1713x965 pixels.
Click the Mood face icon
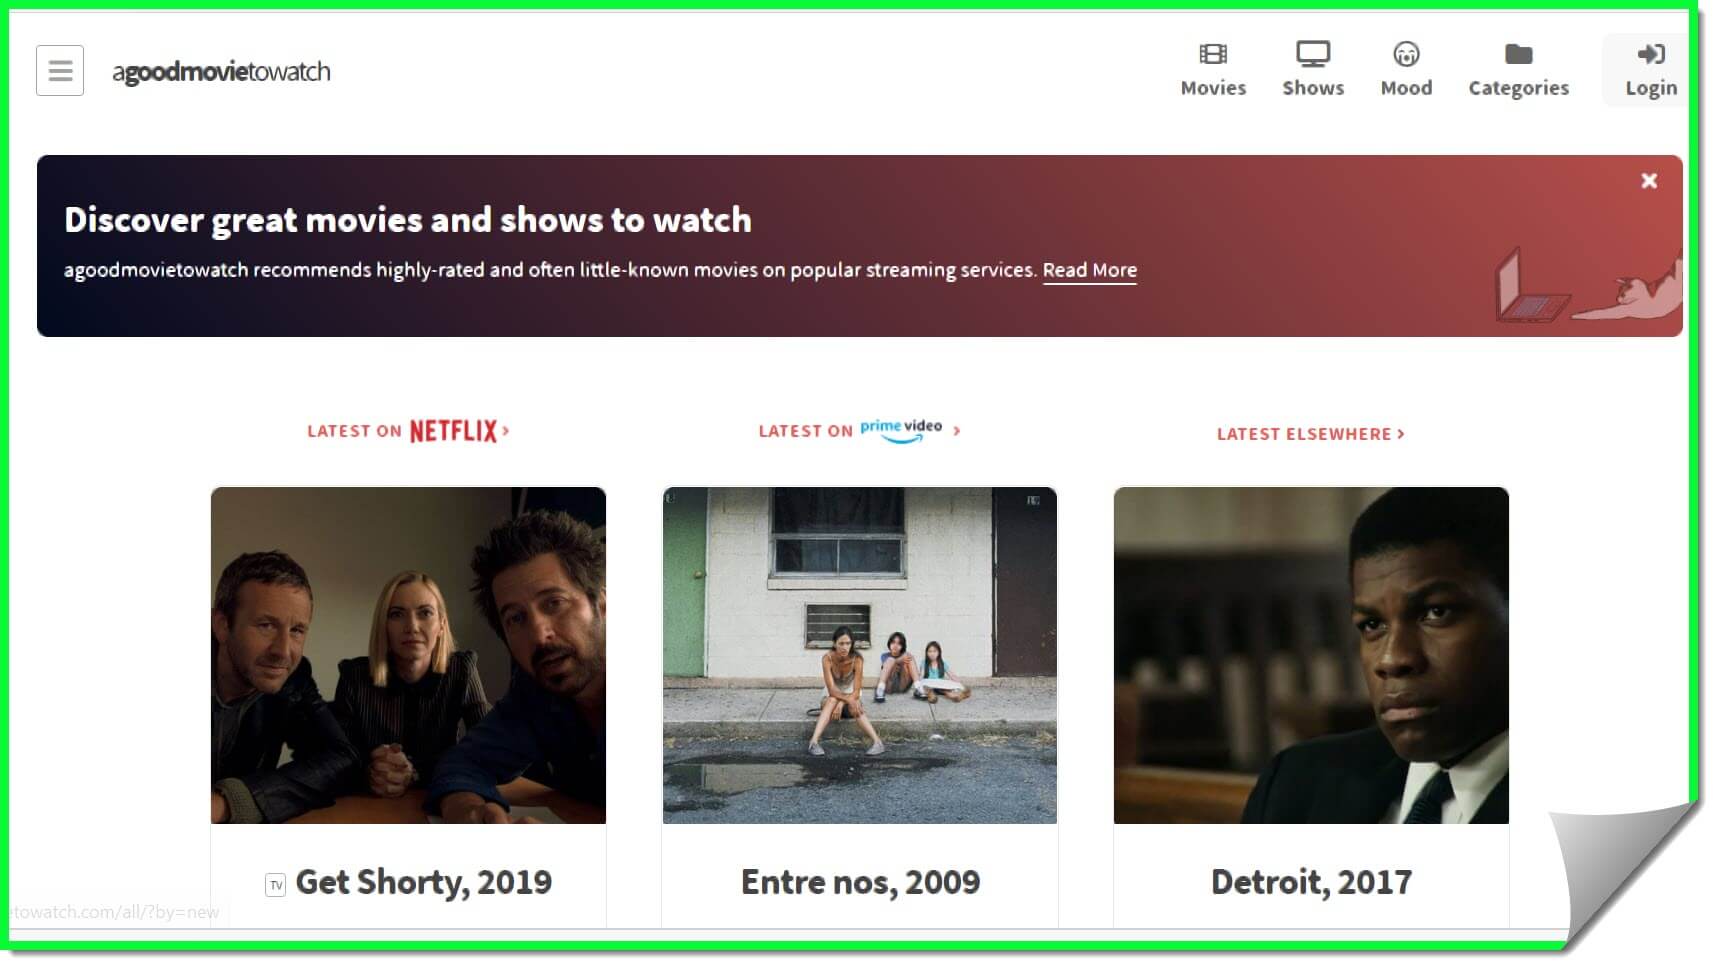tap(1406, 54)
